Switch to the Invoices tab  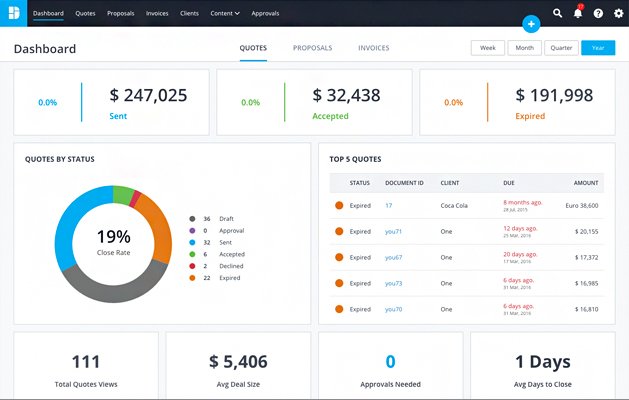373,48
